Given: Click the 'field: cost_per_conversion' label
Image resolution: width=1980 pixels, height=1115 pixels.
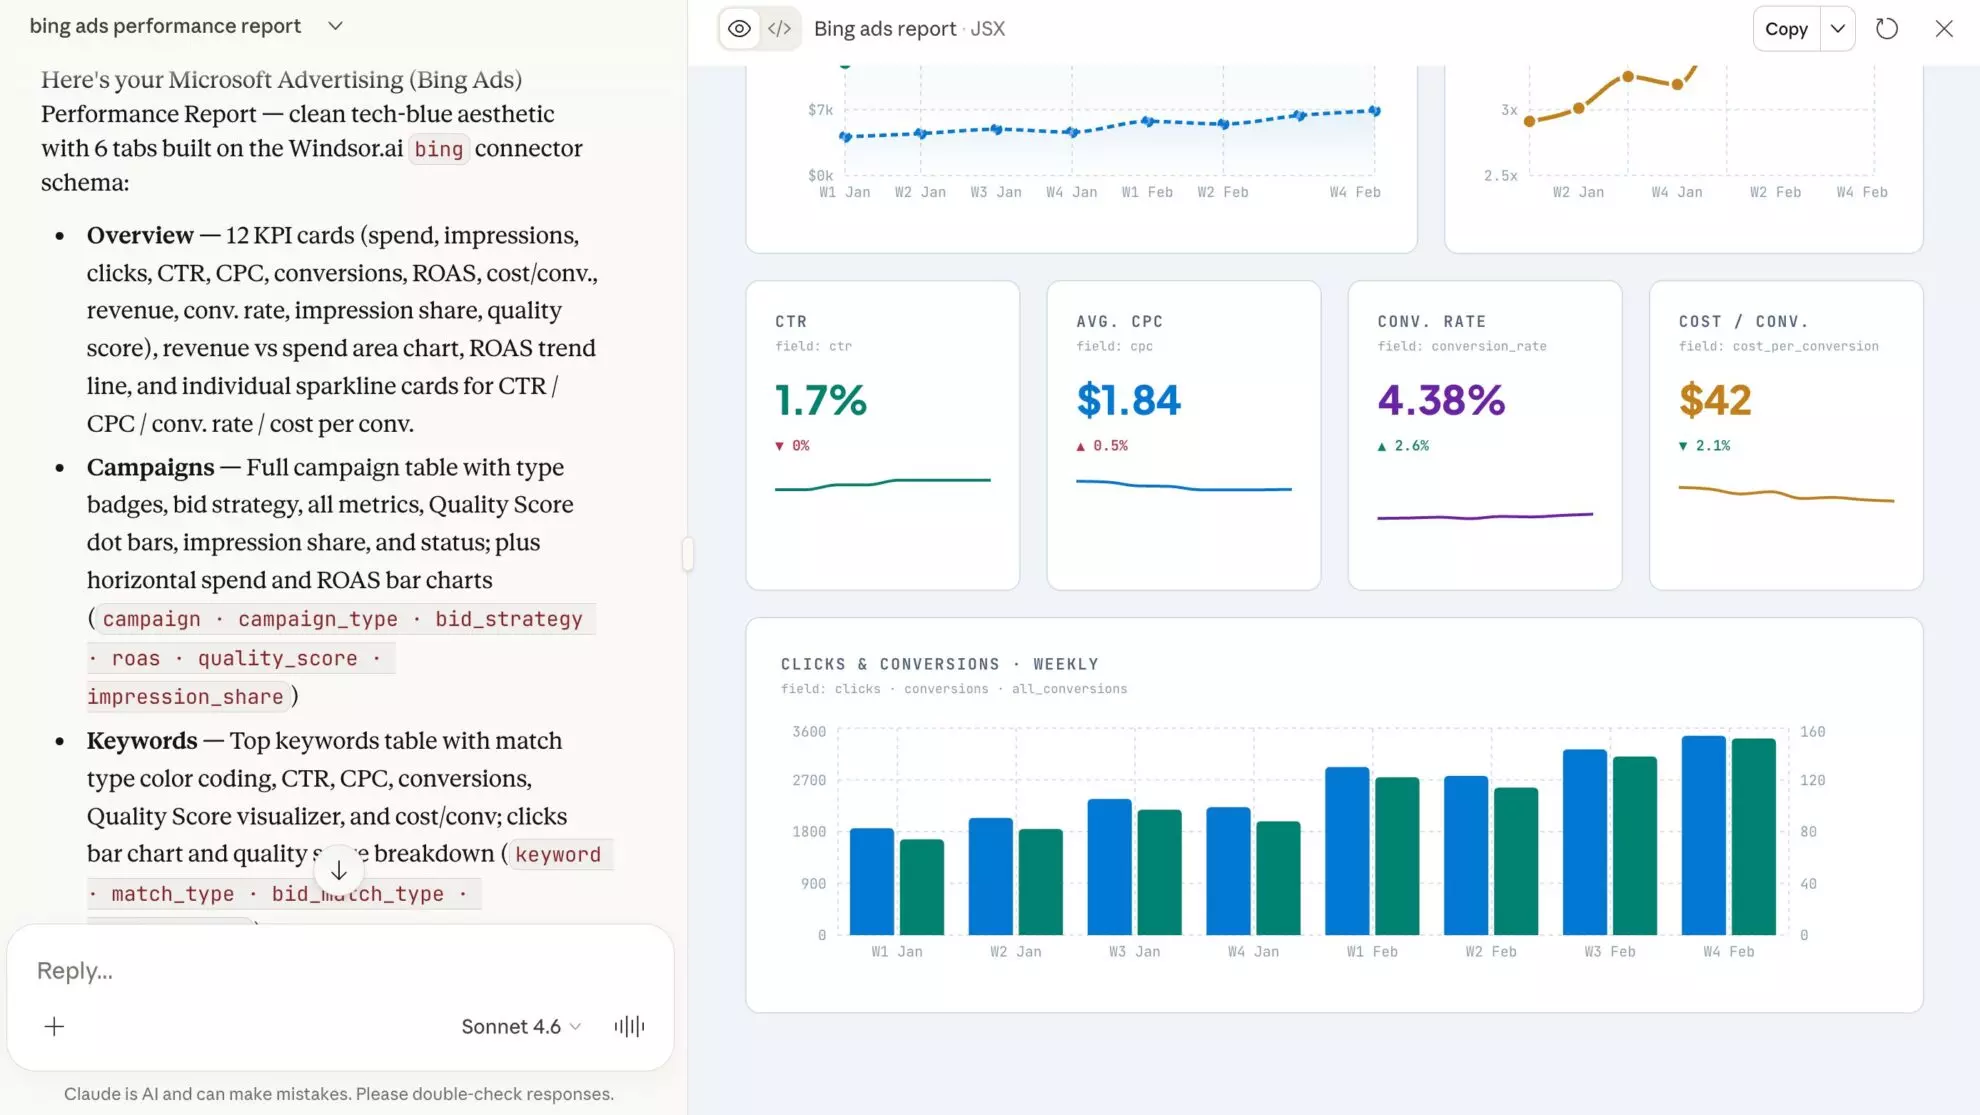Looking at the screenshot, I should (x=1778, y=346).
